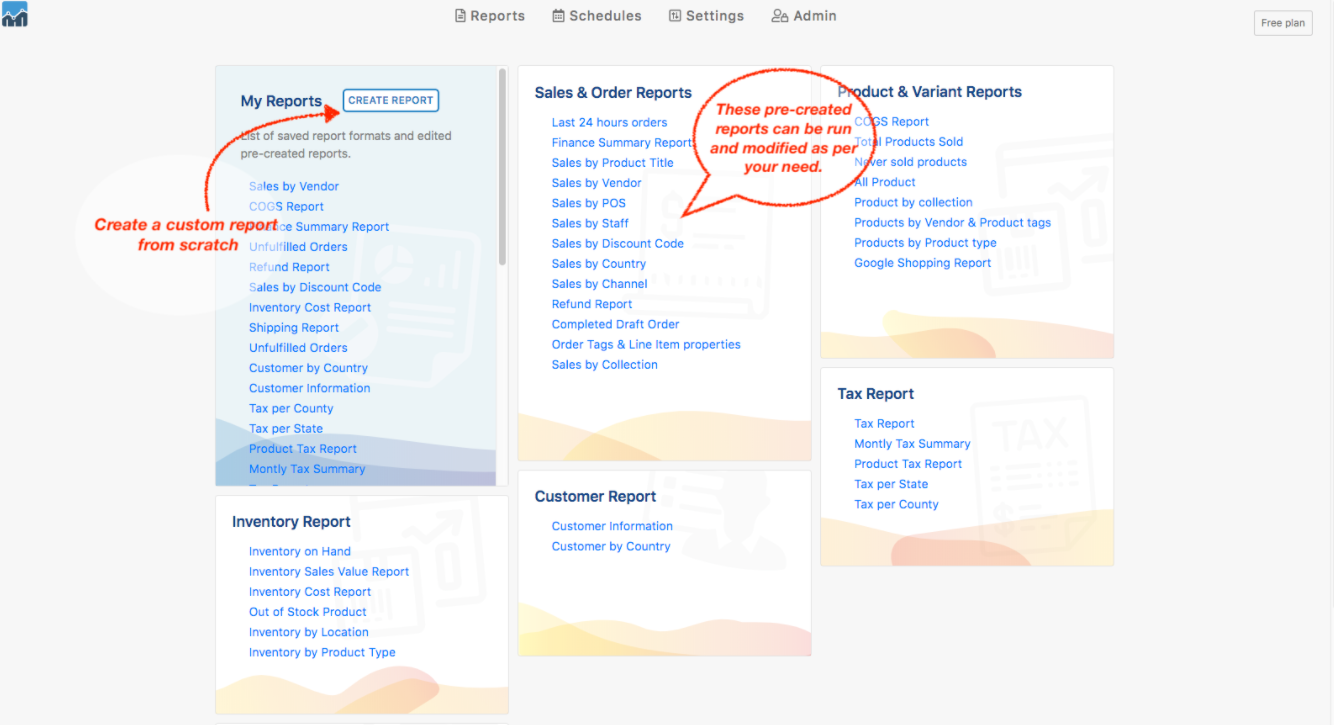
Task: Open Tax per State in Tax Report panel
Action: click(891, 484)
